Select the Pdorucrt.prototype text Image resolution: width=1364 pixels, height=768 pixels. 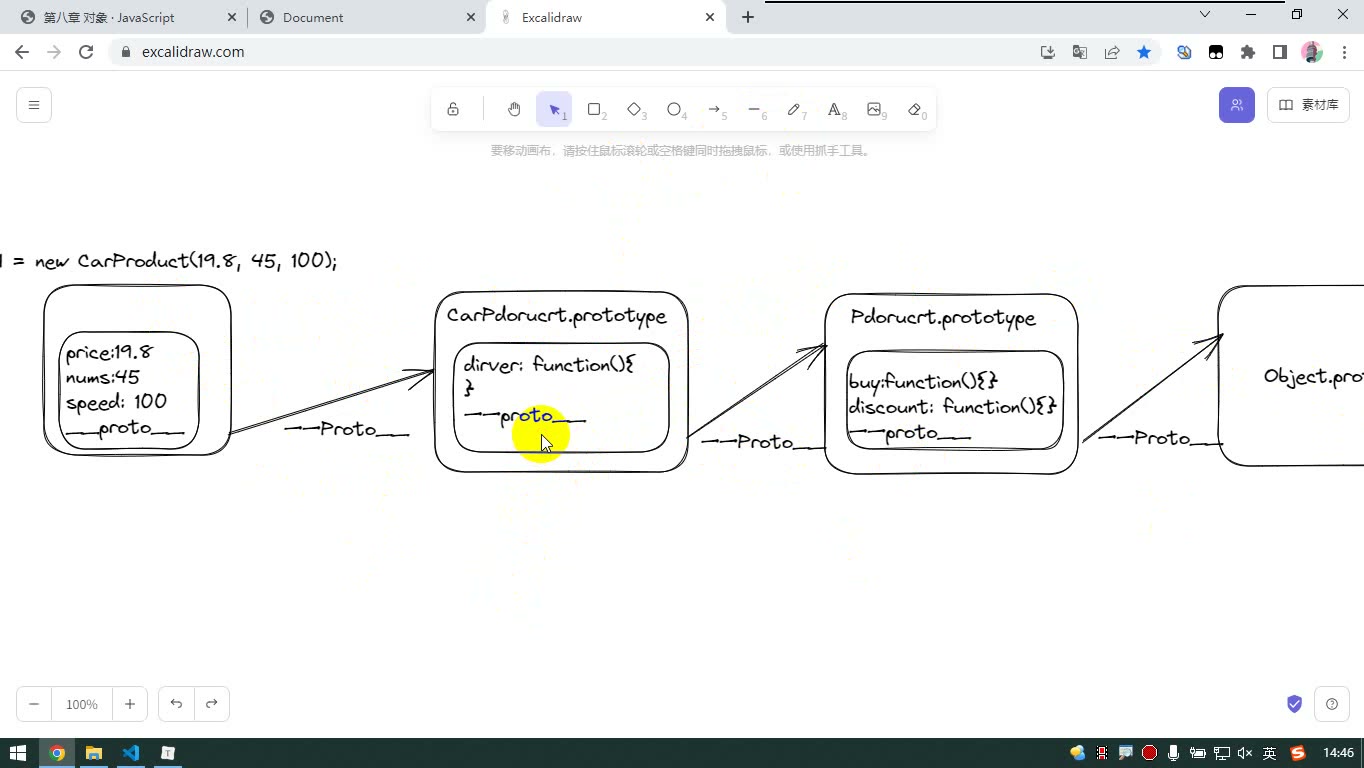(x=943, y=318)
